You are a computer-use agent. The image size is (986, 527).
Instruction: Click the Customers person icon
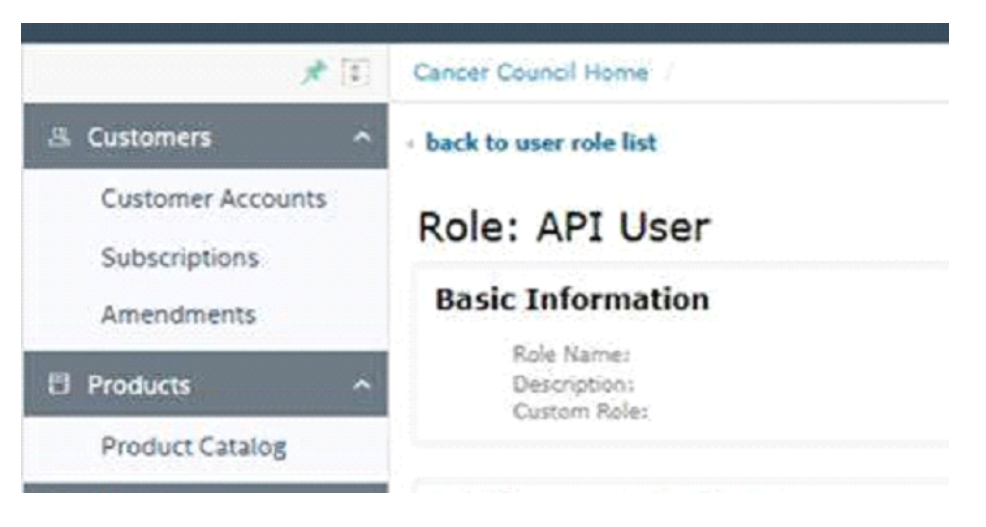pos(59,136)
